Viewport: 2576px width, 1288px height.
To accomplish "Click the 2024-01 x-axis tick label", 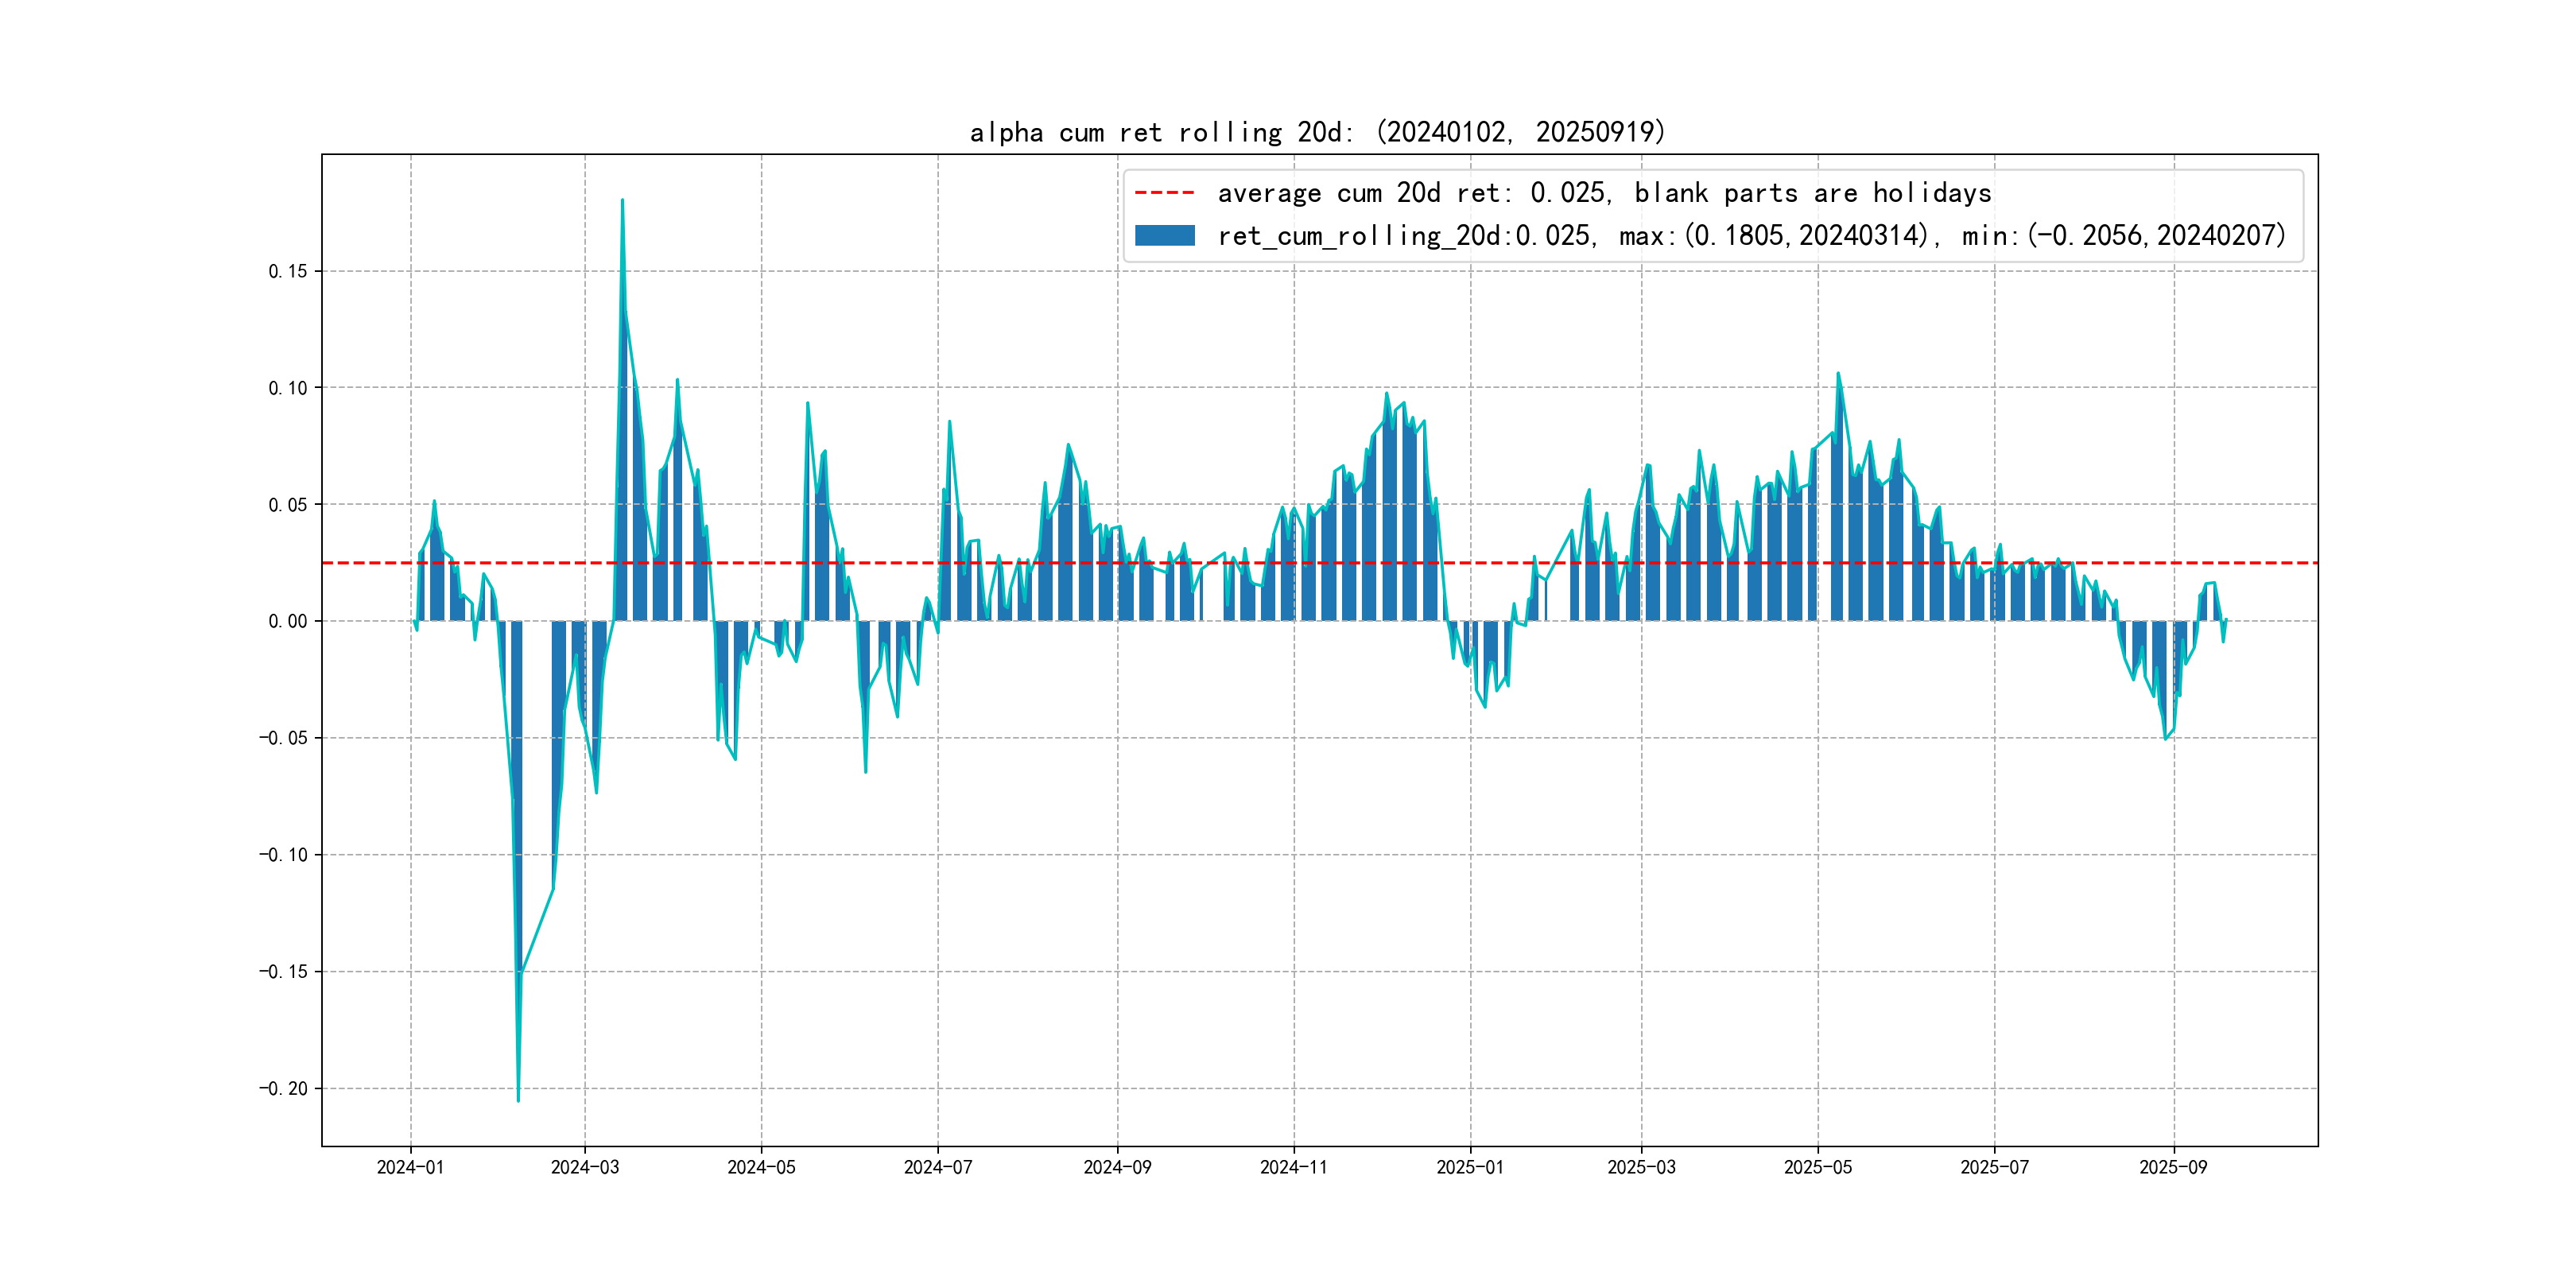I will (x=410, y=1167).
